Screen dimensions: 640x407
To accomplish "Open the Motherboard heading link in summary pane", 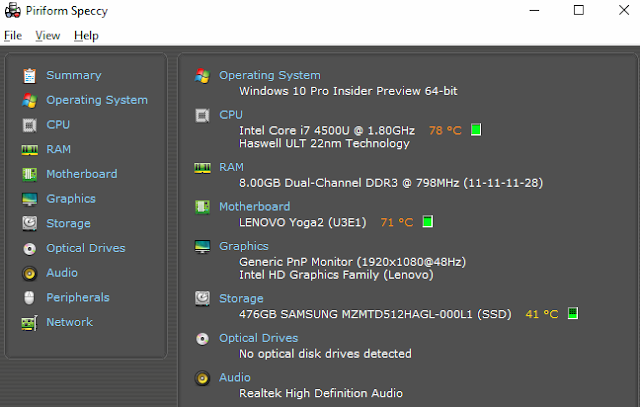I will 254,207.
